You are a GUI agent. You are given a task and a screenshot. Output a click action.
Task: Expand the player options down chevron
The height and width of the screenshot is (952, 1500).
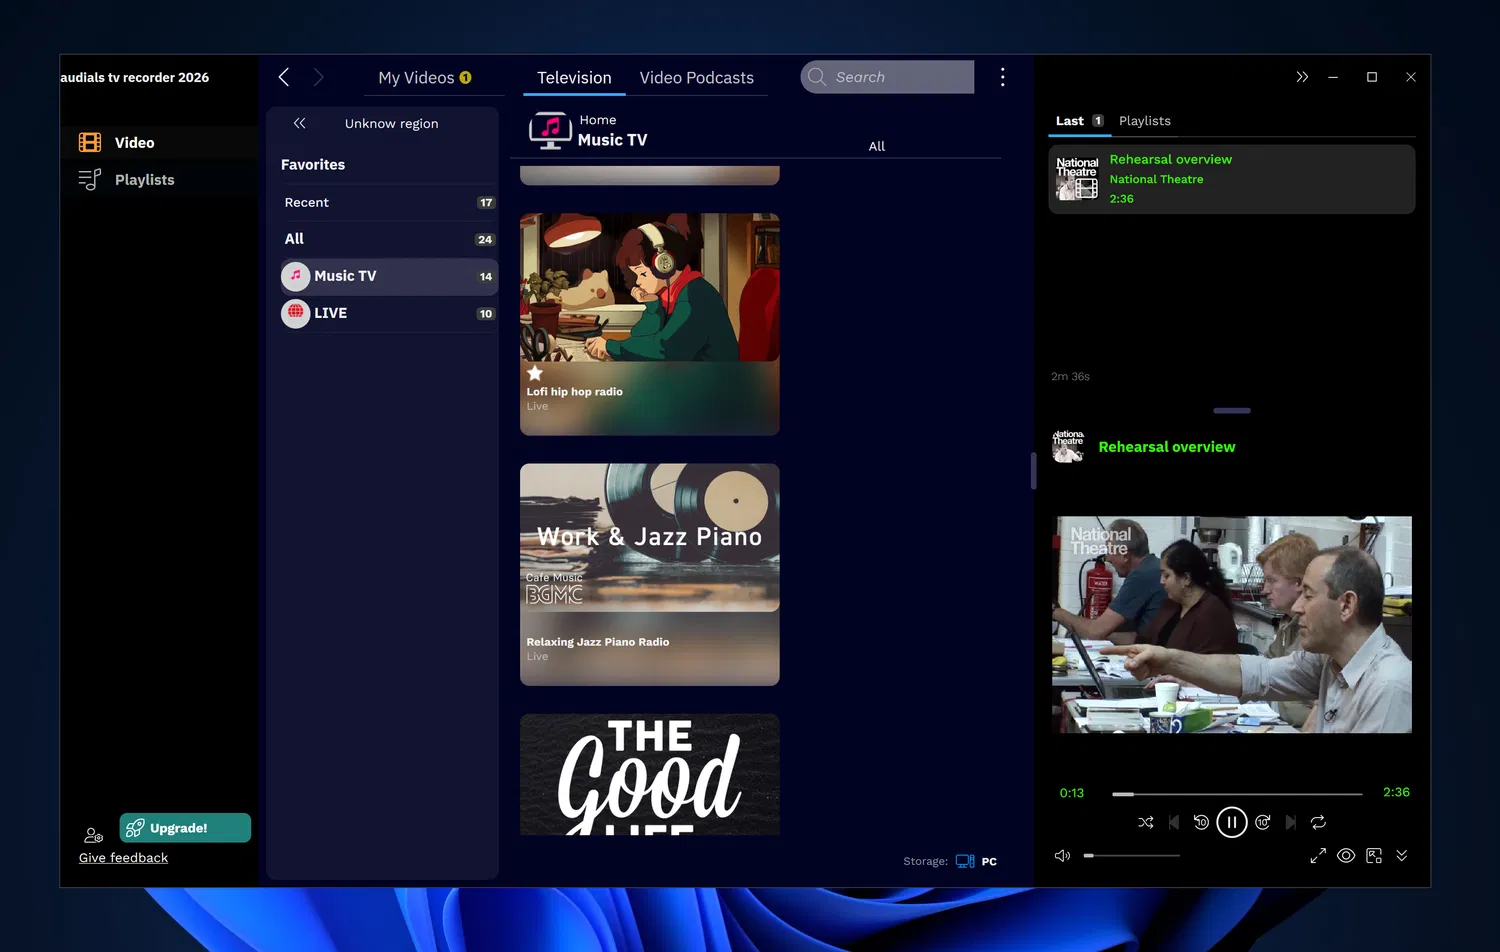tap(1402, 856)
